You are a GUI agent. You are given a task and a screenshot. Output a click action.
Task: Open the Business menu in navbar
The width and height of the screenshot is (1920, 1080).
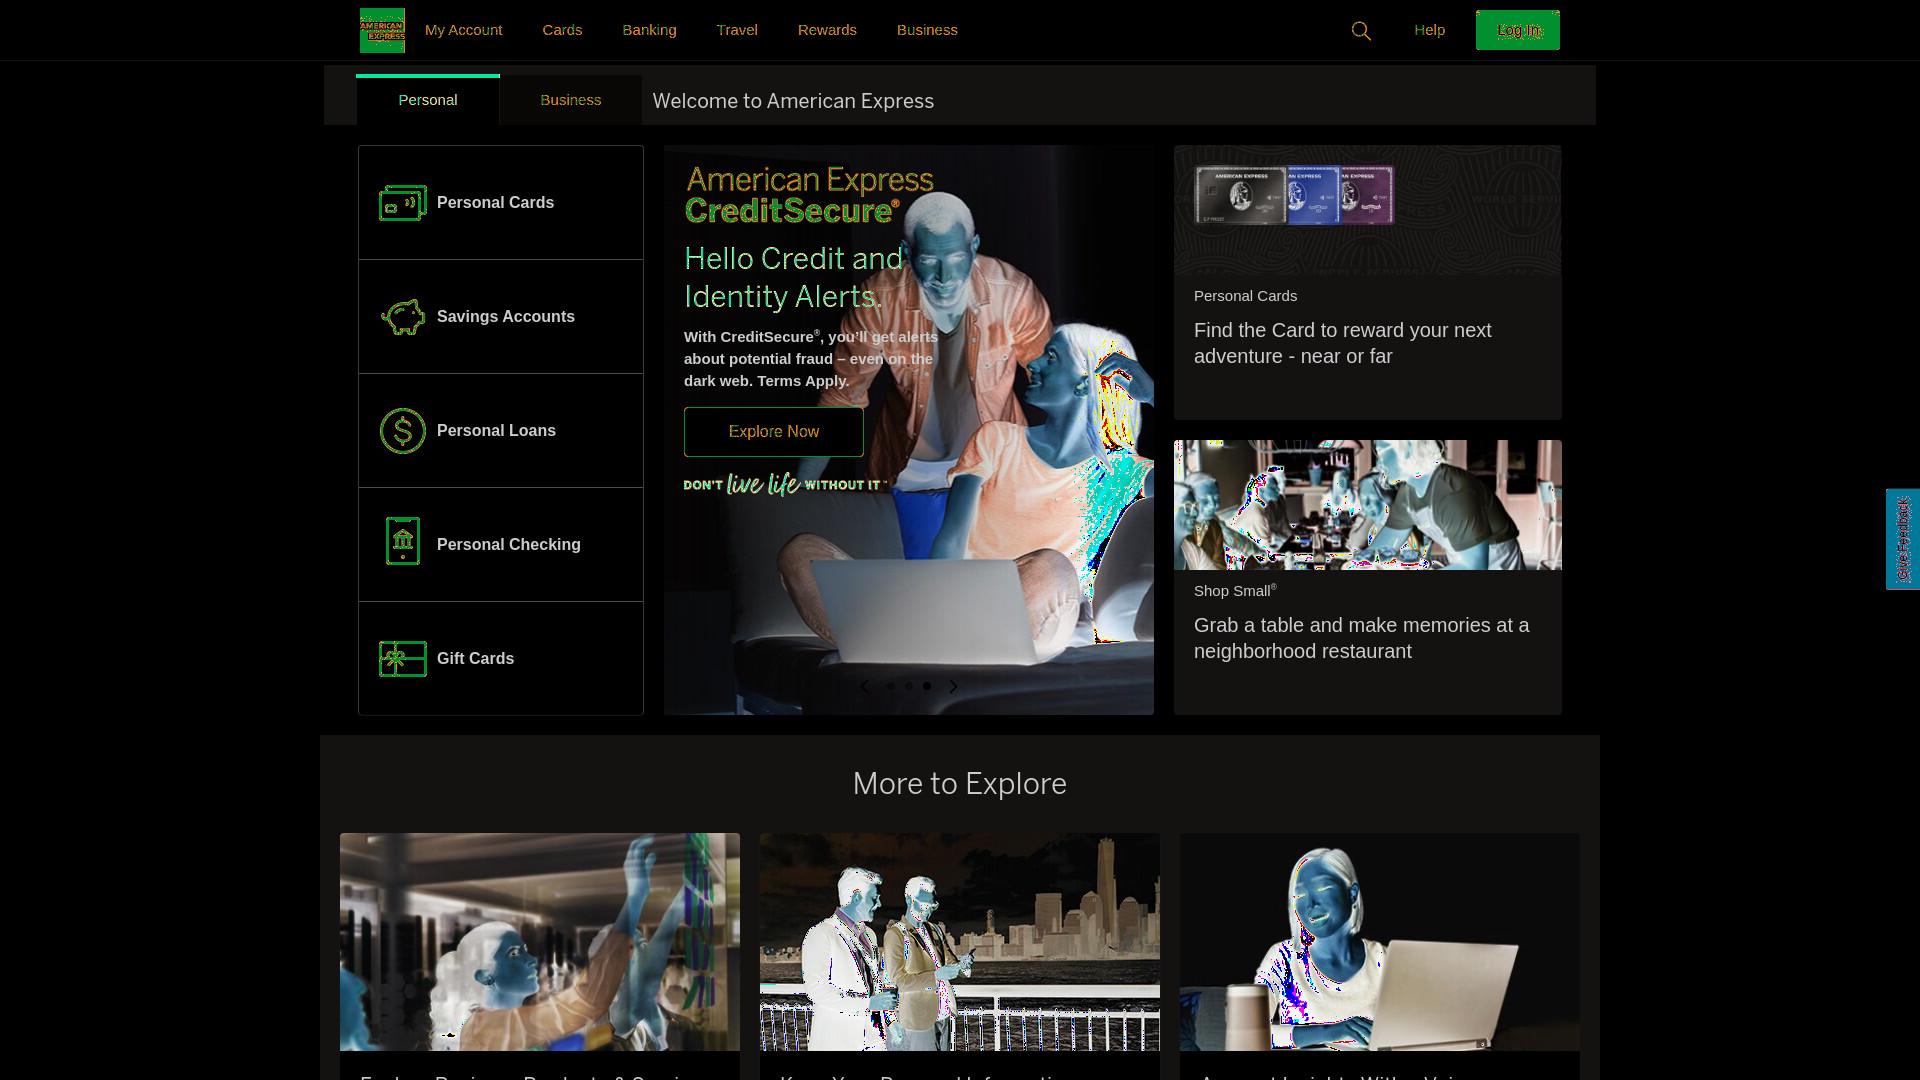click(x=927, y=30)
